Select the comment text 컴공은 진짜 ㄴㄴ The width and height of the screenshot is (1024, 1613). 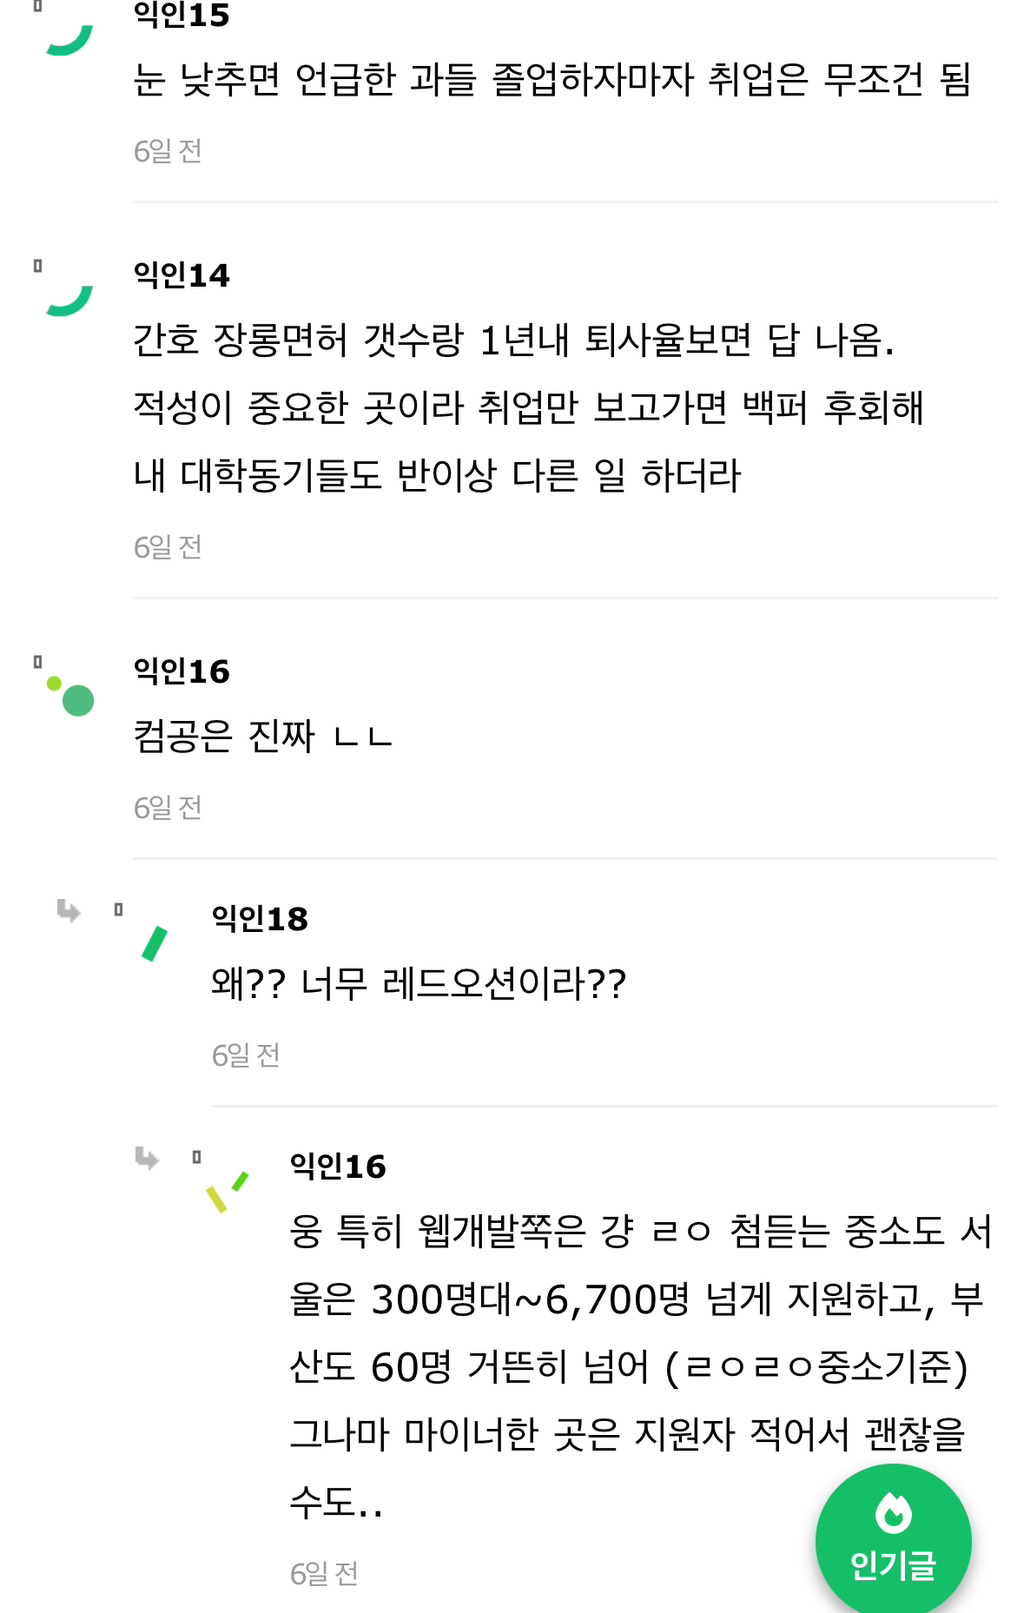[262, 737]
